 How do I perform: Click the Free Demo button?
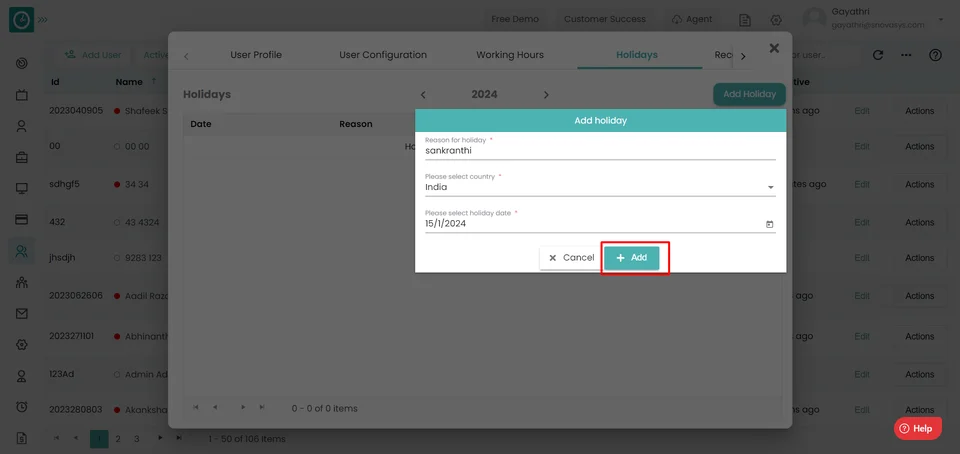pyautogui.click(x=515, y=20)
